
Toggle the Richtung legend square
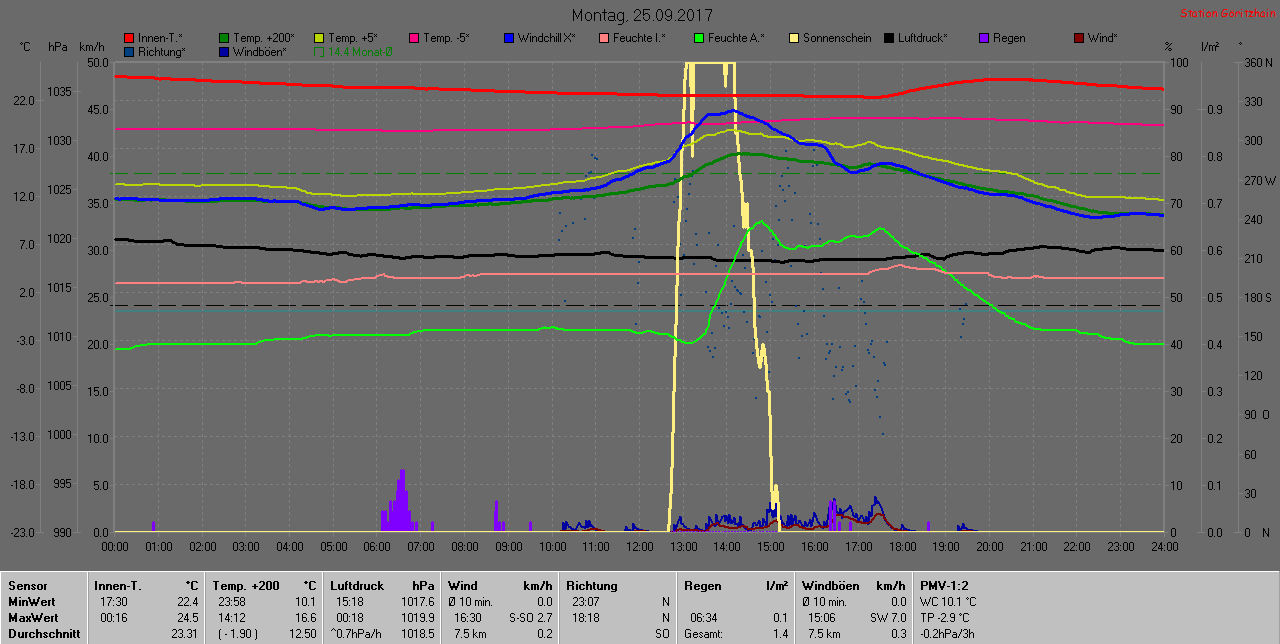click(x=130, y=51)
